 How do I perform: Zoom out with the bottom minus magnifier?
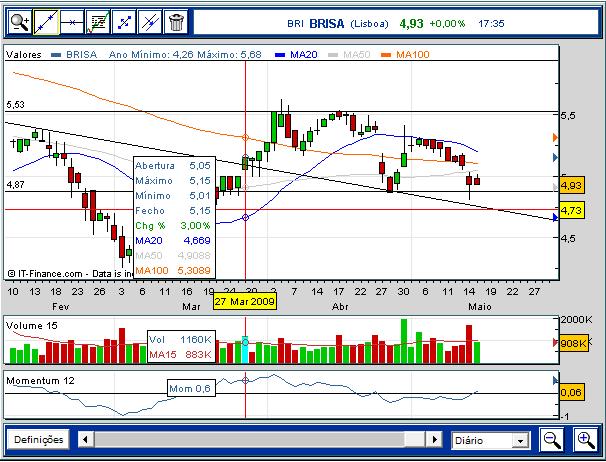coord(552,440)
